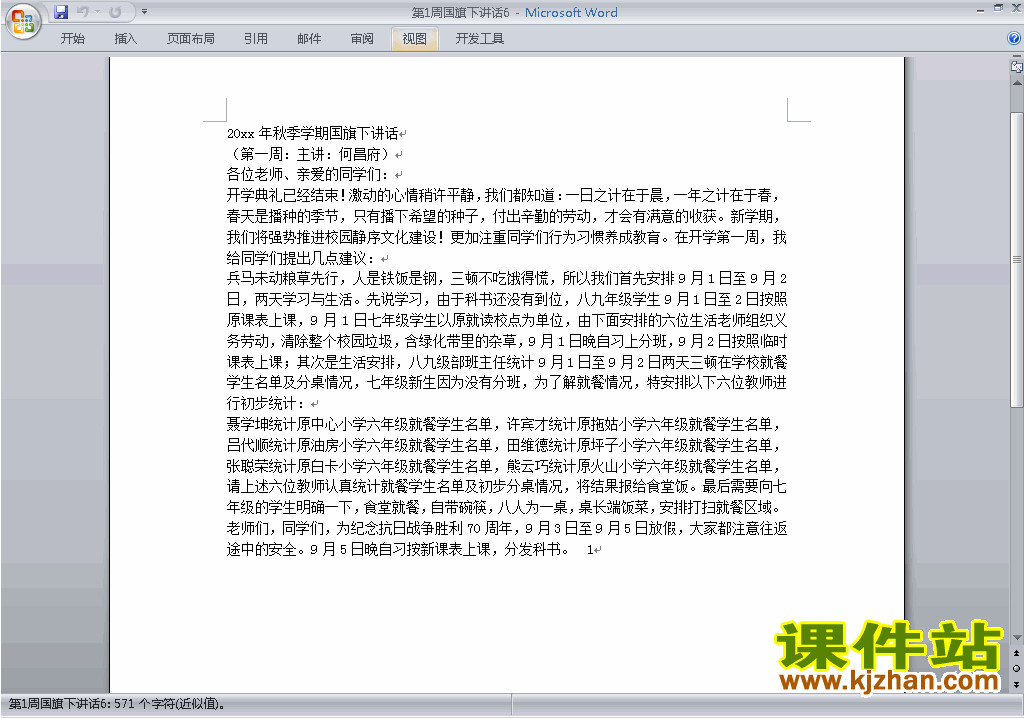This screenshot has width=1024, height=718.
Task: Click the name 张聪荣 in the document
Action: point(247,466)
